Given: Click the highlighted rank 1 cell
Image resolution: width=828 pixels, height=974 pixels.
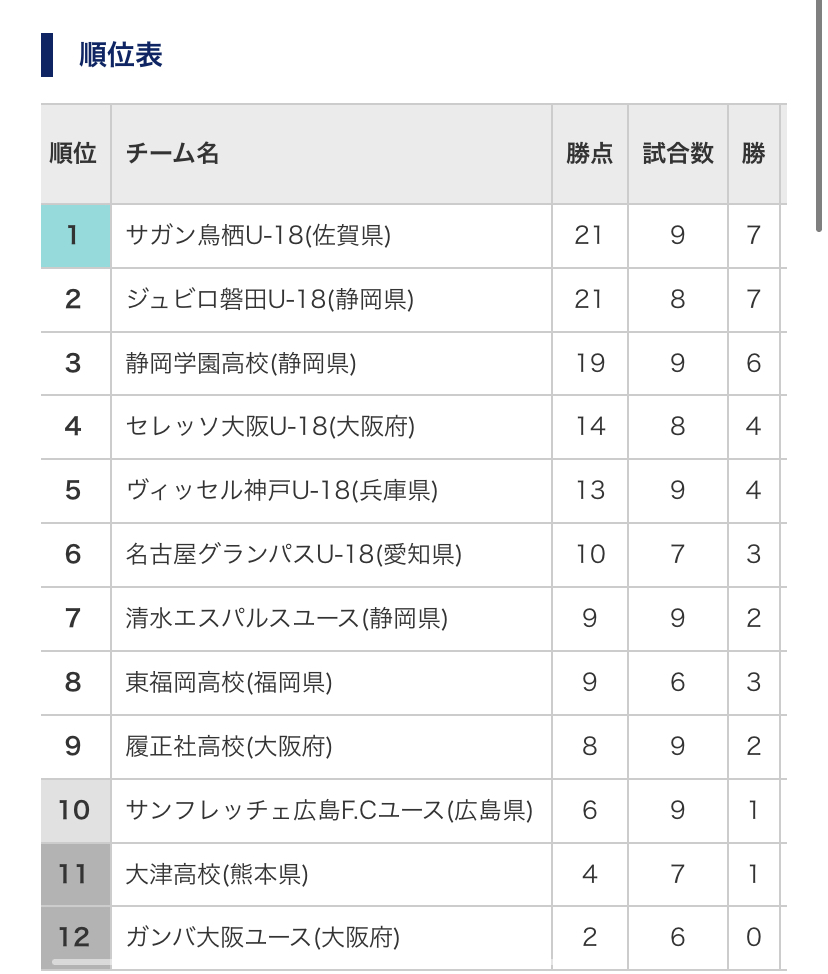Looking at the screenshot, I should (x=76, y=236).
